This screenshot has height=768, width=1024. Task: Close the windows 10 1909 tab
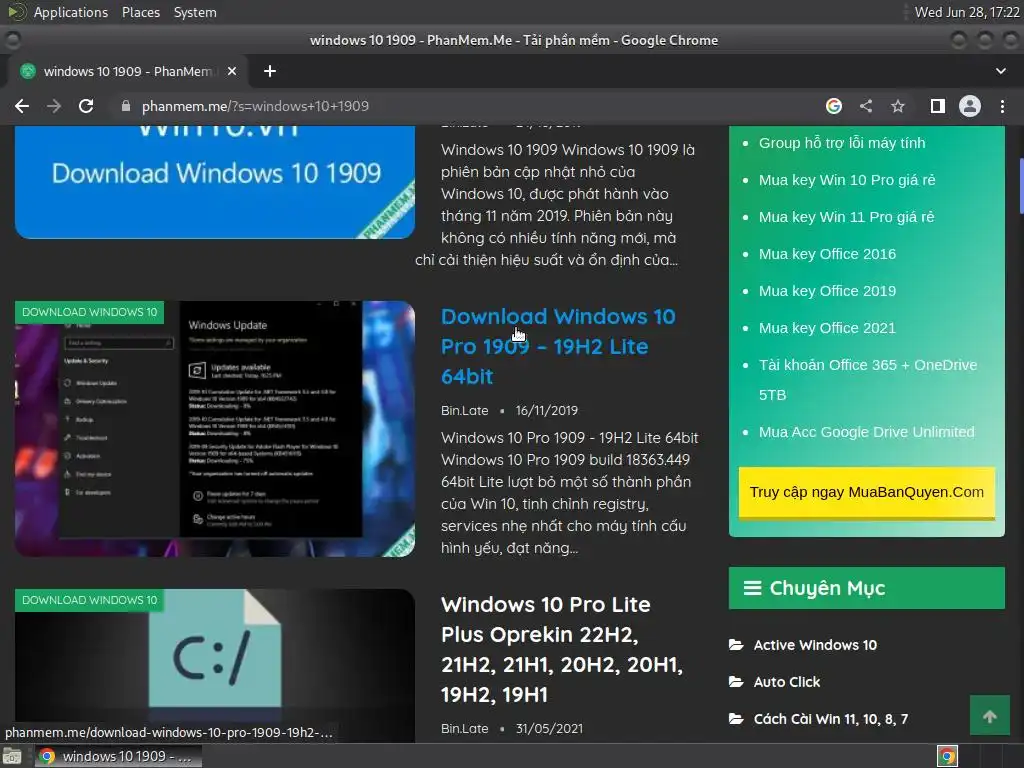(x=232, y=71)
